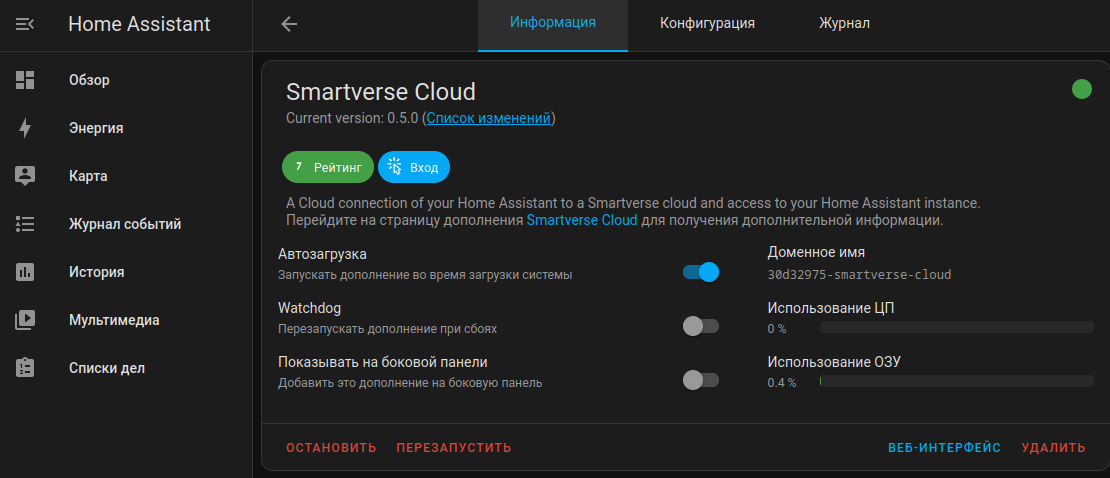Switch to the Журнал tab
The image size is (1110, 478).
click(844, 24)
